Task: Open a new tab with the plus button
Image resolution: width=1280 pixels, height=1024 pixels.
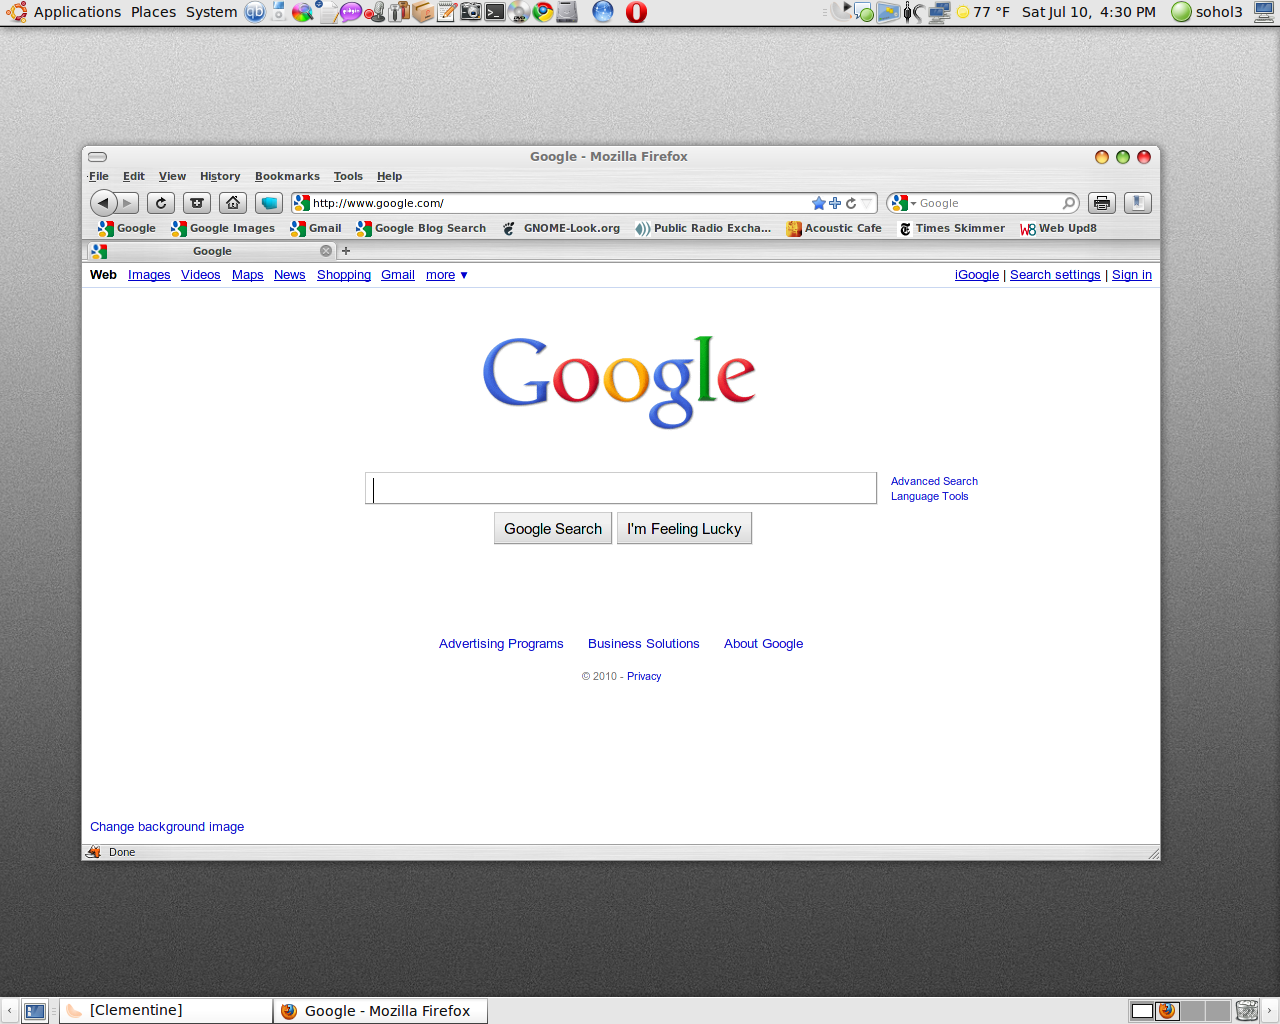Action: (x=346, y=251)
